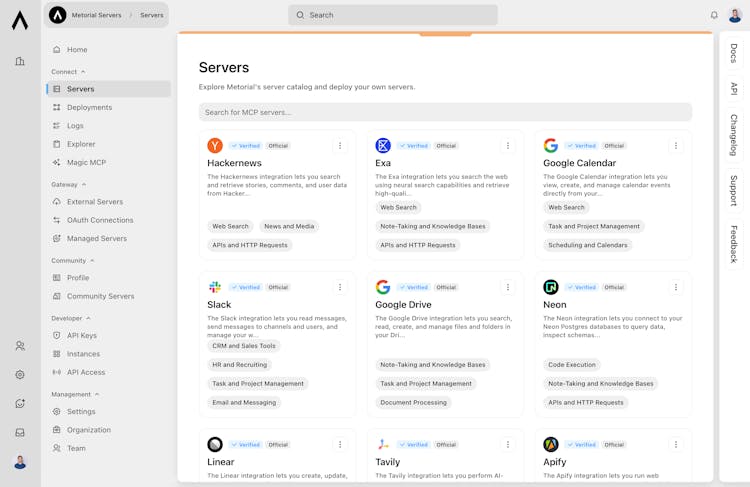Screen dimensions: 750x487
Task: Open Deployments in the sidebar
Action: 89,107
